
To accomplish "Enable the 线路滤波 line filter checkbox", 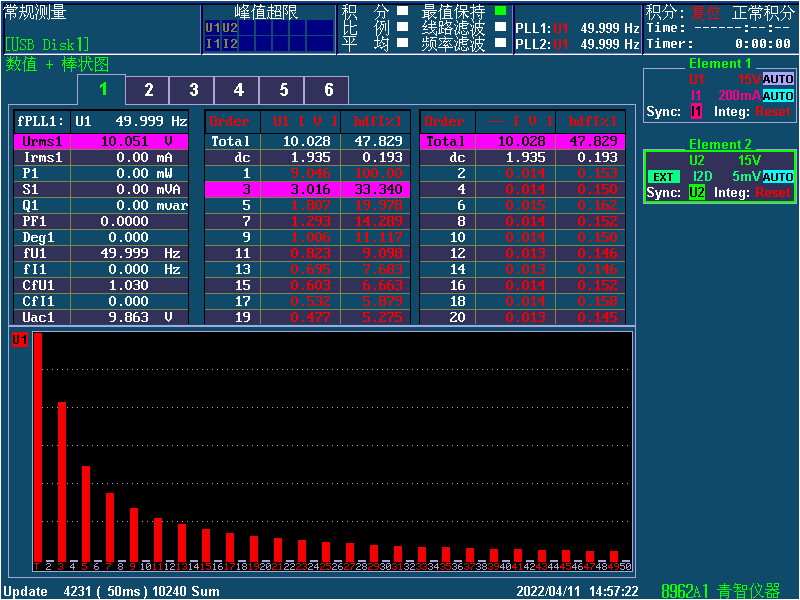I will tap(501, 27).
